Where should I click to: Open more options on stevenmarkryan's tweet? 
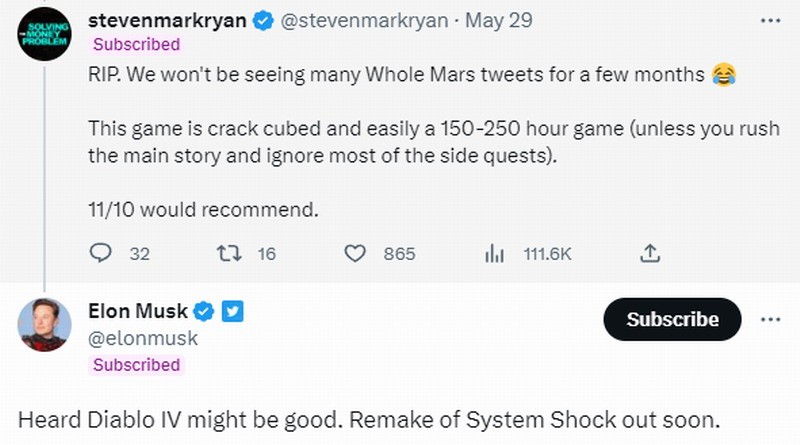(x=769, y=20)
